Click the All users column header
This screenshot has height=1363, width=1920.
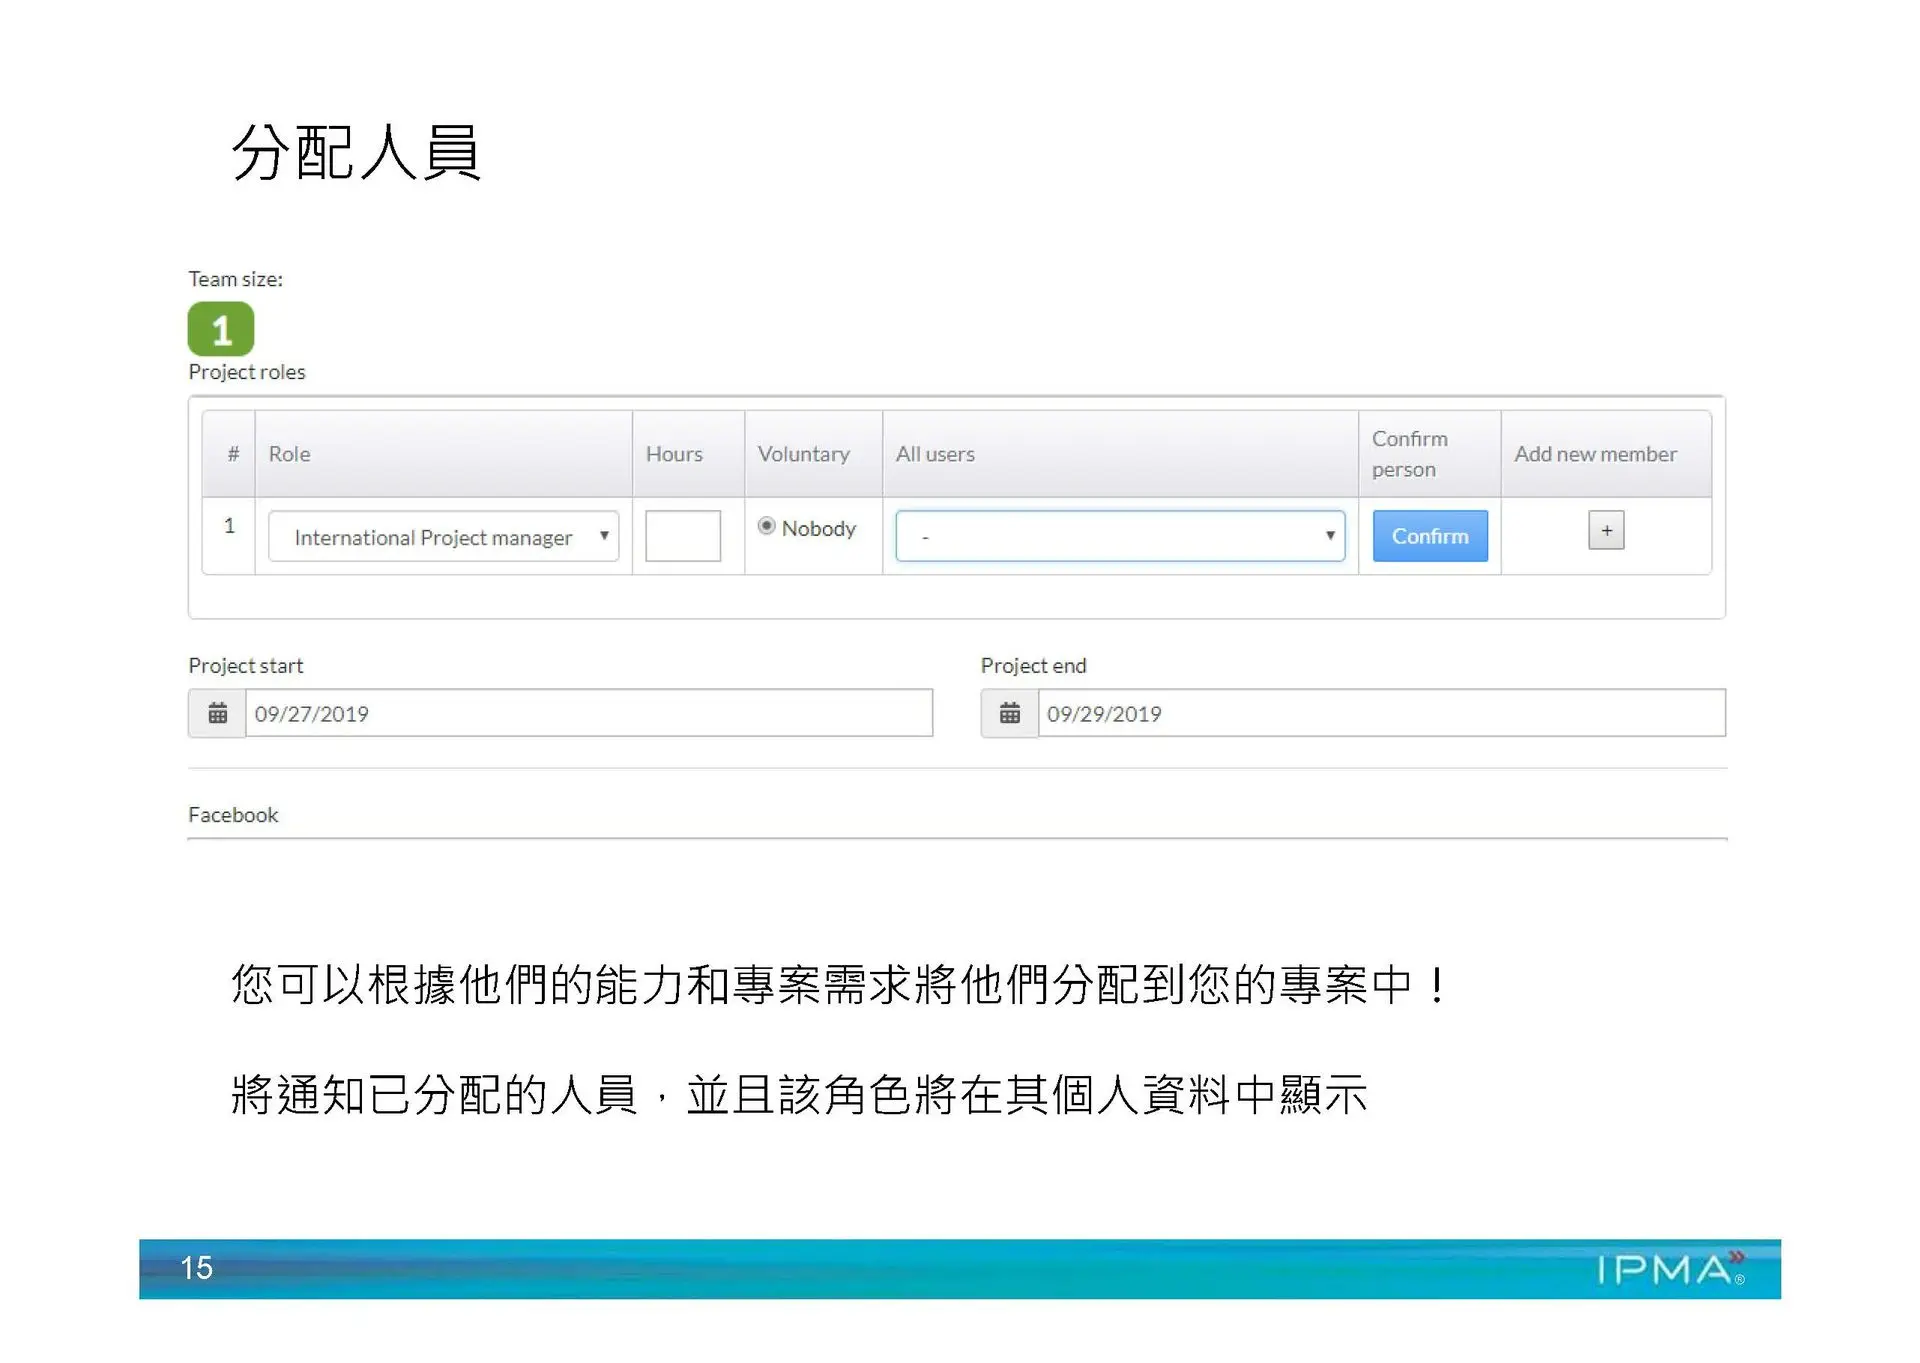[935, 454]
